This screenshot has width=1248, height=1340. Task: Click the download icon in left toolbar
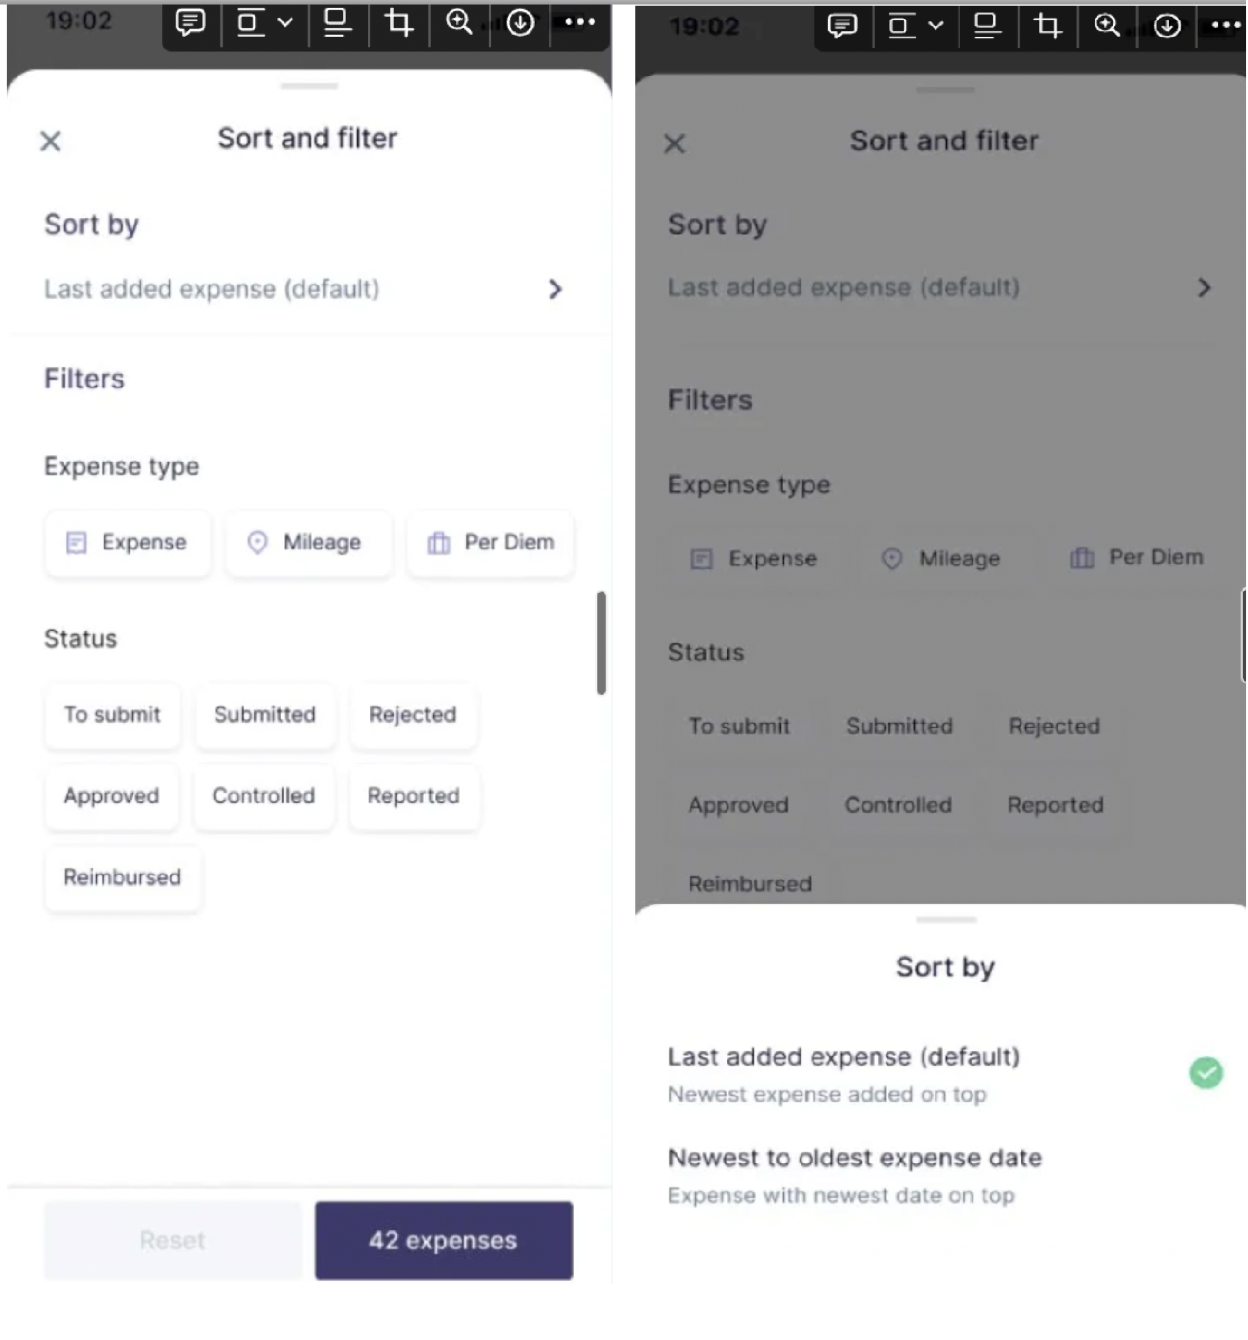coord(520,22)
